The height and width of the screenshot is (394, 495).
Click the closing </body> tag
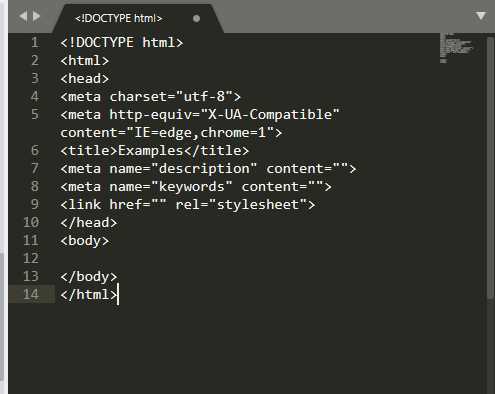click(x=89, y=277)
